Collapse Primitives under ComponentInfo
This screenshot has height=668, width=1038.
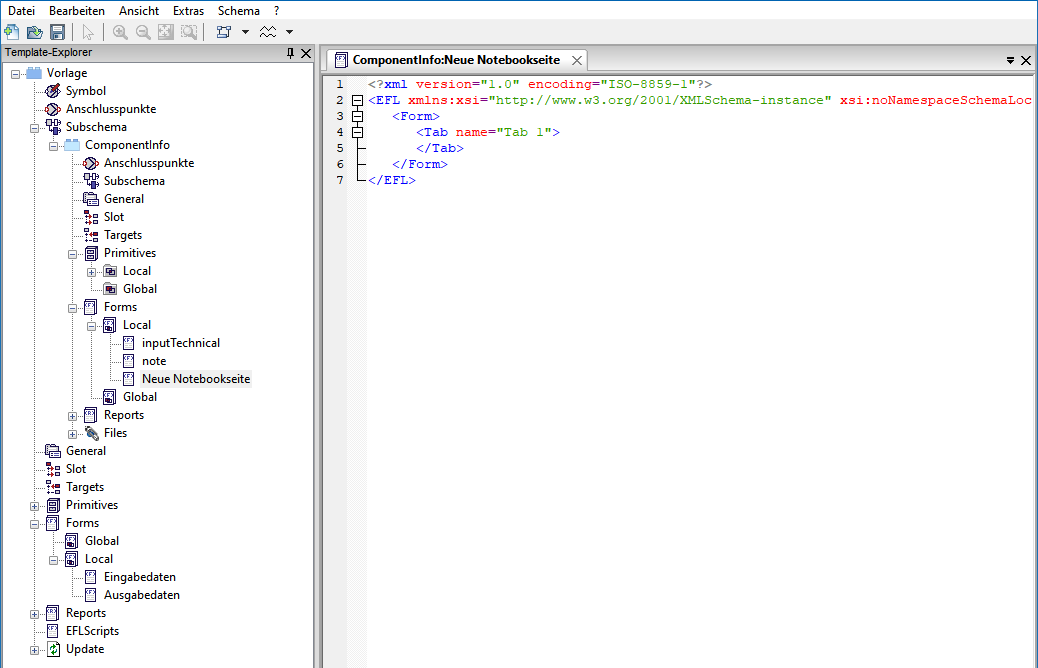pyautogui.click(x=73, y=254)
